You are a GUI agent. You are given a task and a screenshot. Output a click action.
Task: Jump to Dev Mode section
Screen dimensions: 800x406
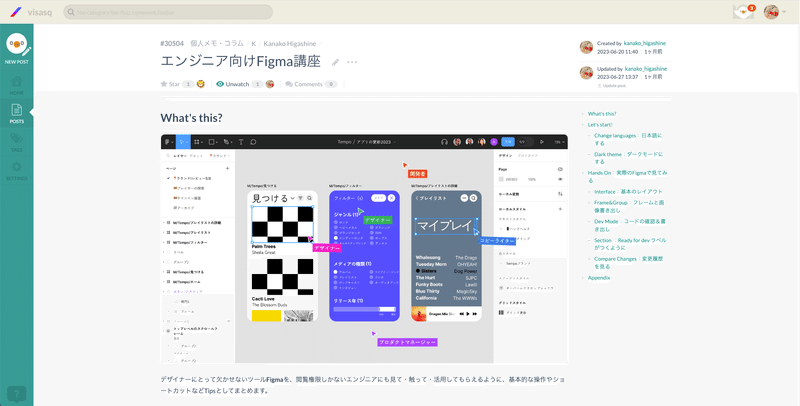pos(630,225)
